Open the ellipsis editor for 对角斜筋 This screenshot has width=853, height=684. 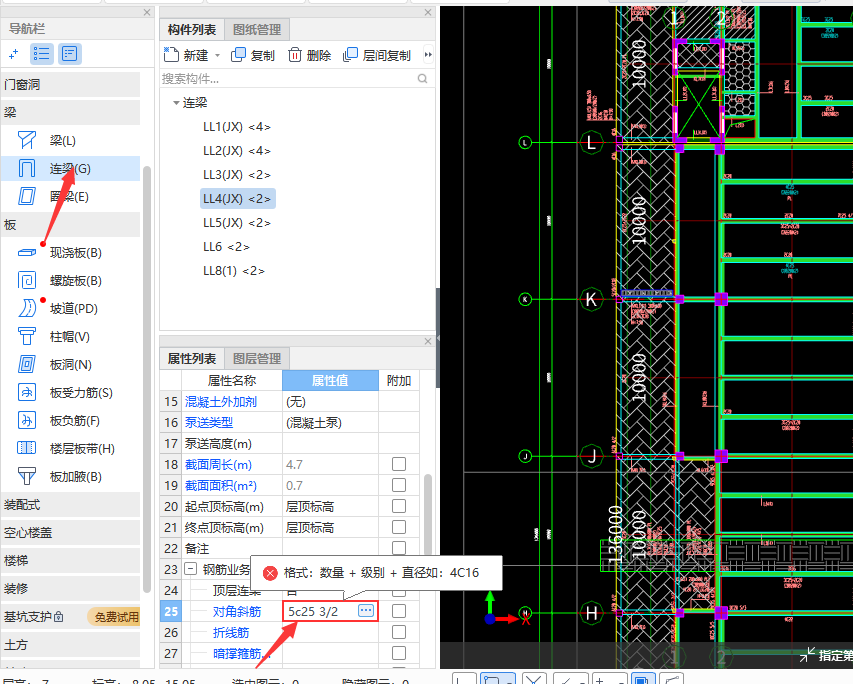pos(366,611)
